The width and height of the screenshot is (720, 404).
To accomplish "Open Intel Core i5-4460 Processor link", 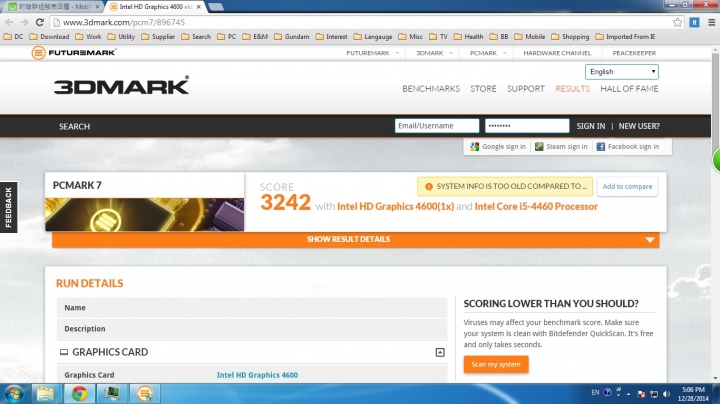I will pos(536,207).
